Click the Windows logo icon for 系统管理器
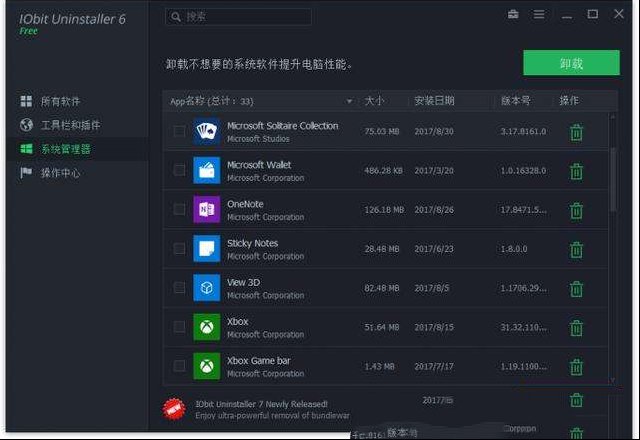Image resolution: width=640 pixels, height=440 pixels. point(26,149)
